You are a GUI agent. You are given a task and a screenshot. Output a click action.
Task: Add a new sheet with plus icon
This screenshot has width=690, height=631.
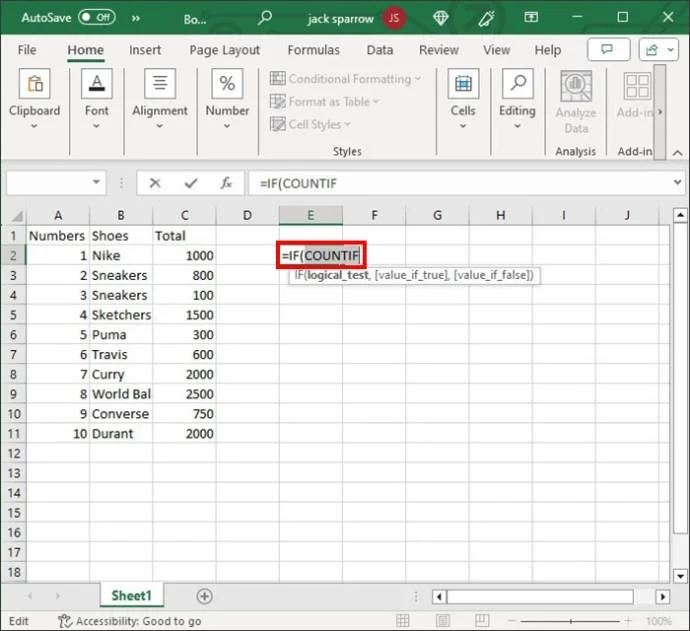pyautogui.click(x=204, y=596)
